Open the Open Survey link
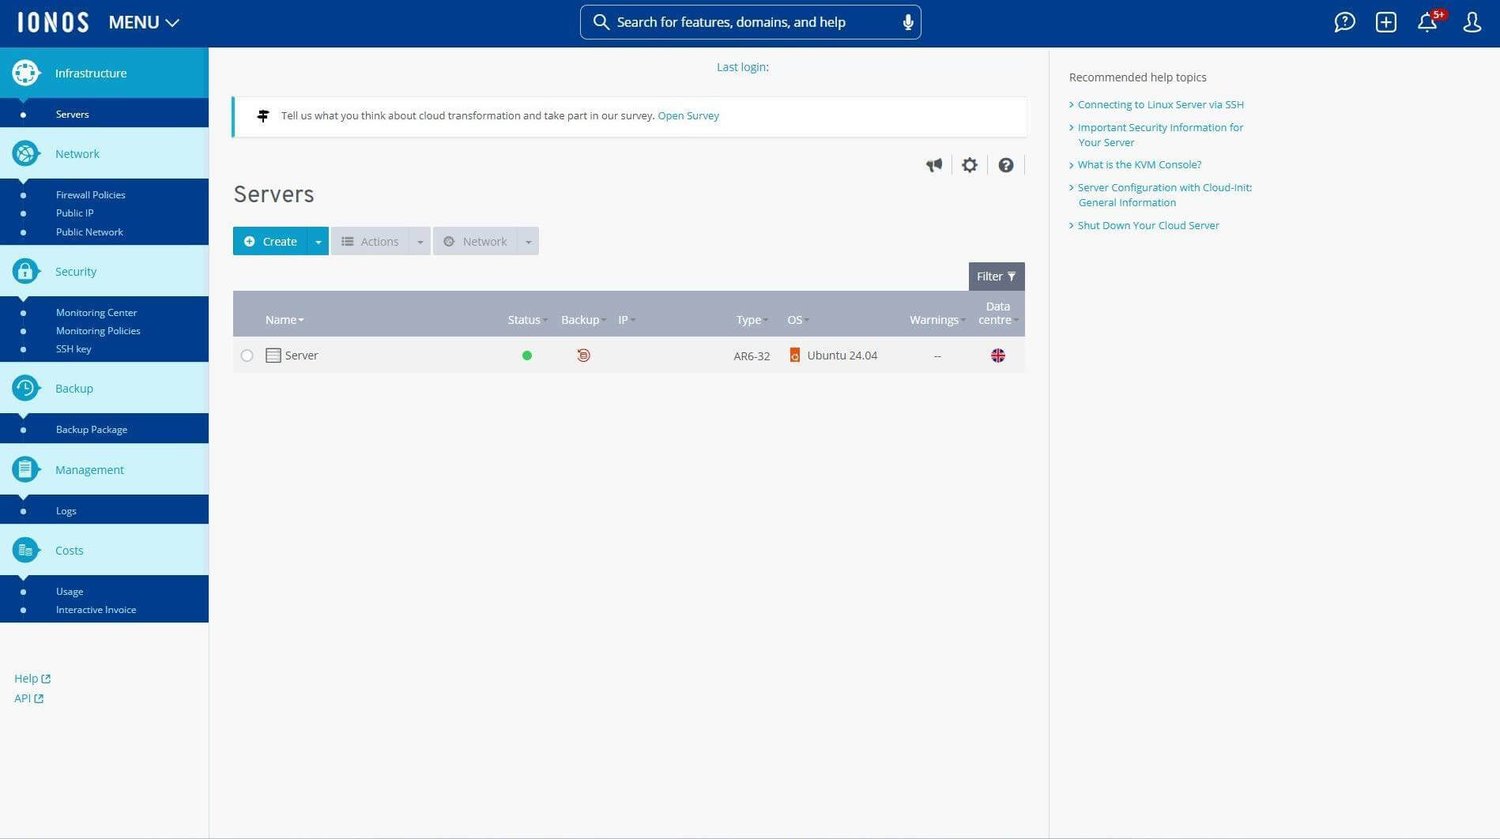This screenshot has height=839, width=1500. coord(688,116)
